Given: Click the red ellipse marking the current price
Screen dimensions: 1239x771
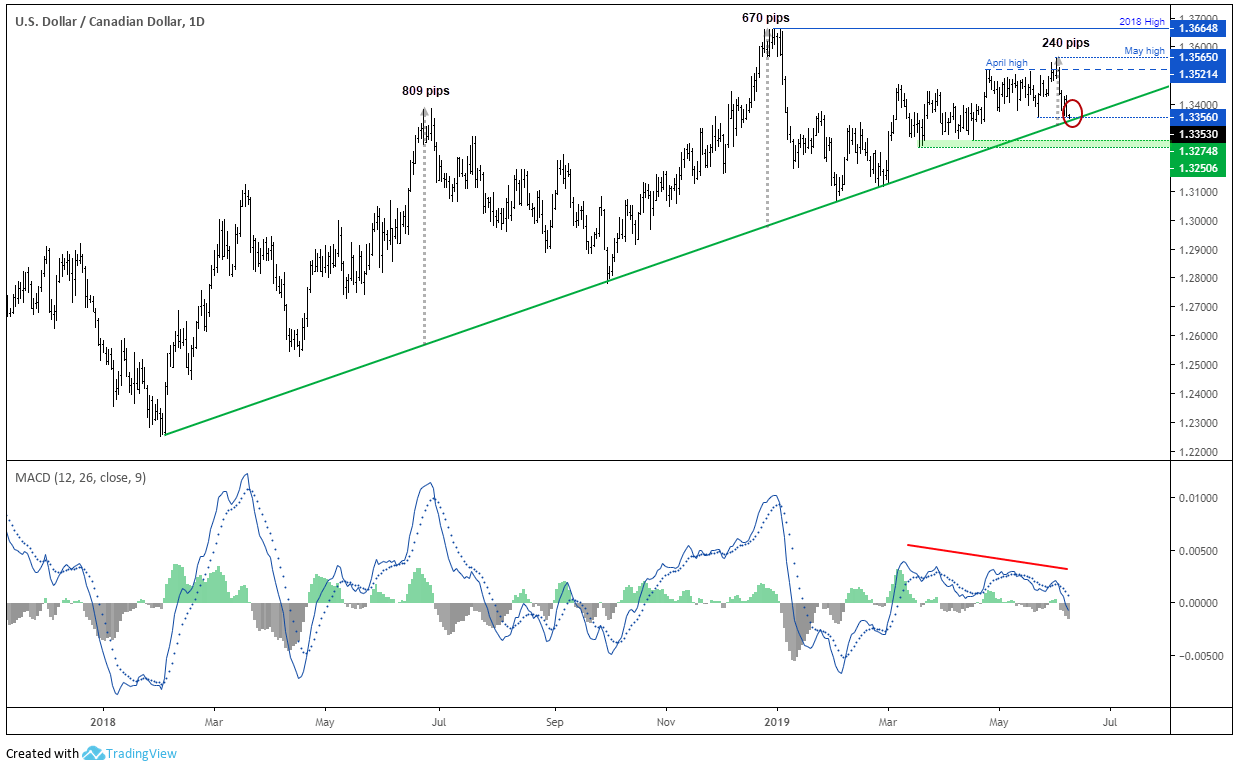Looking at the screenshot, I should click(1073, 111).
